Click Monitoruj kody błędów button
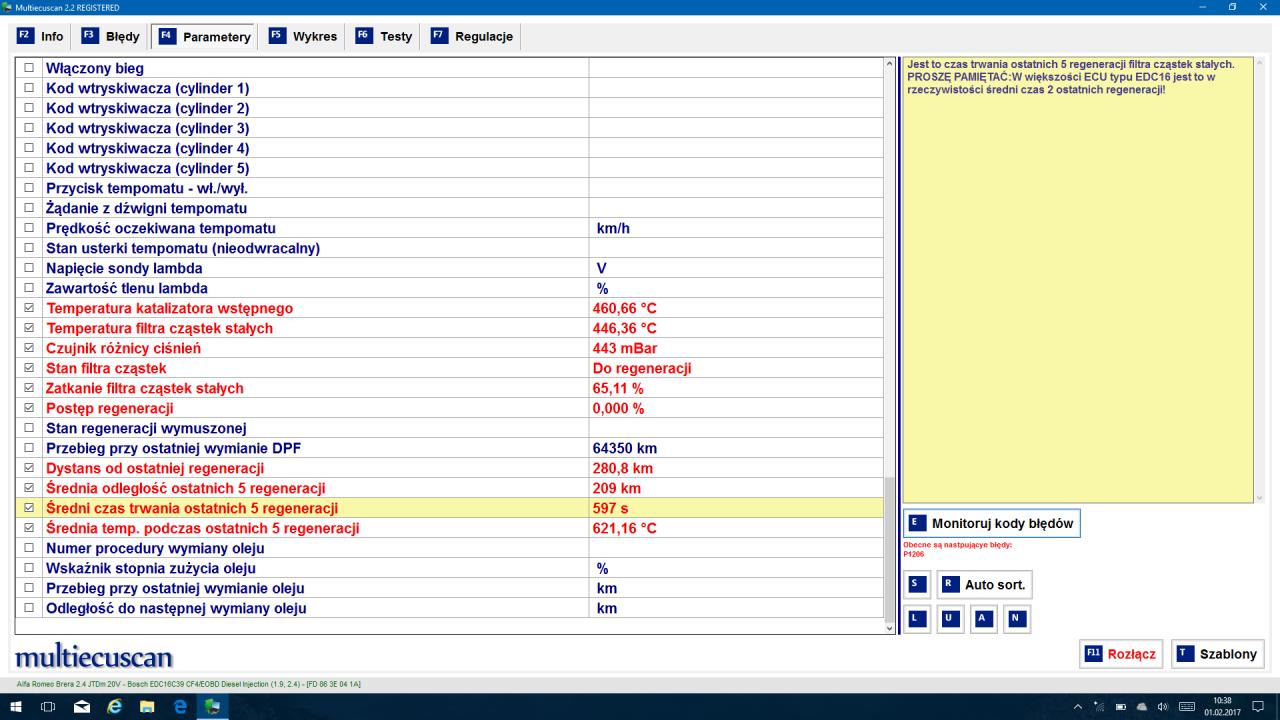Viewport: 1280px width, 720px height. 992,523
